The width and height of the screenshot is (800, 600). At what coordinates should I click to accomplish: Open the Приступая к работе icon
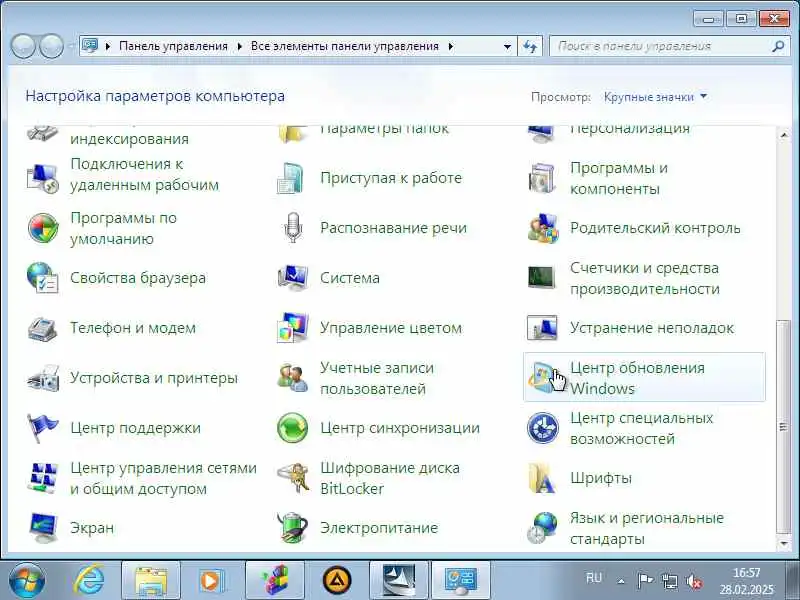pyautogui.click(x=292, y=178)
